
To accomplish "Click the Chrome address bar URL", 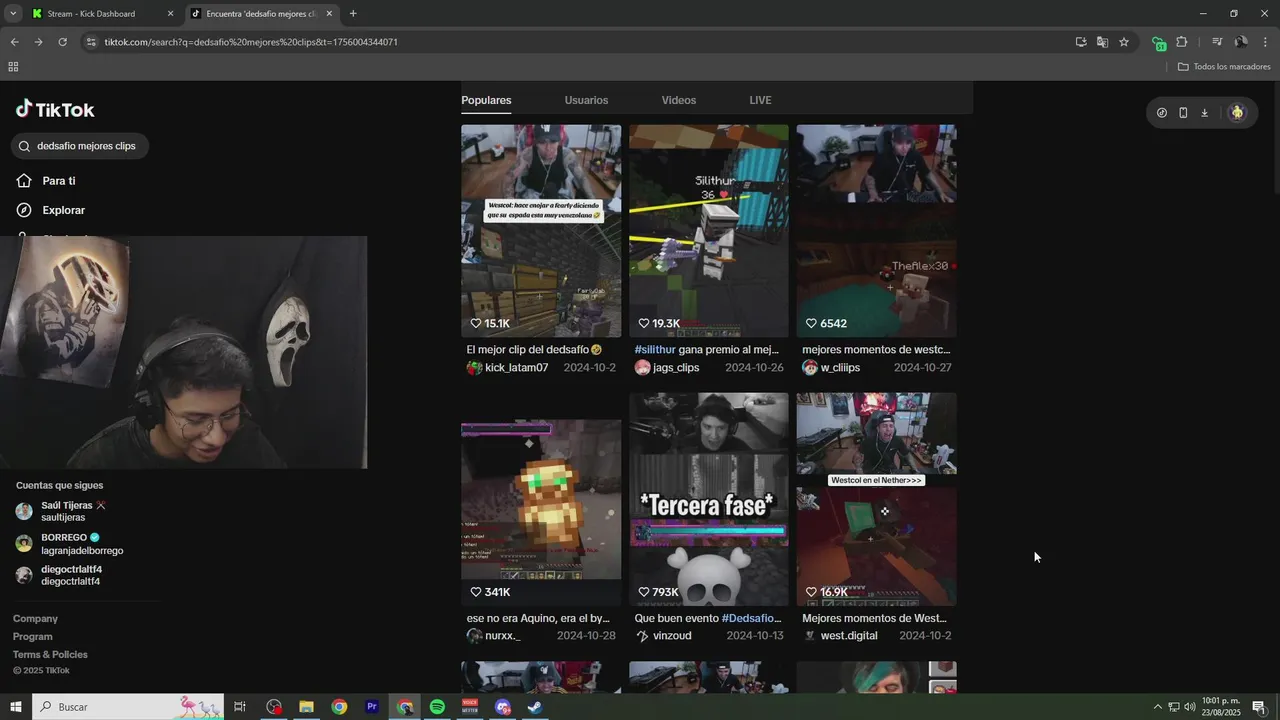I will coord(251,42).
